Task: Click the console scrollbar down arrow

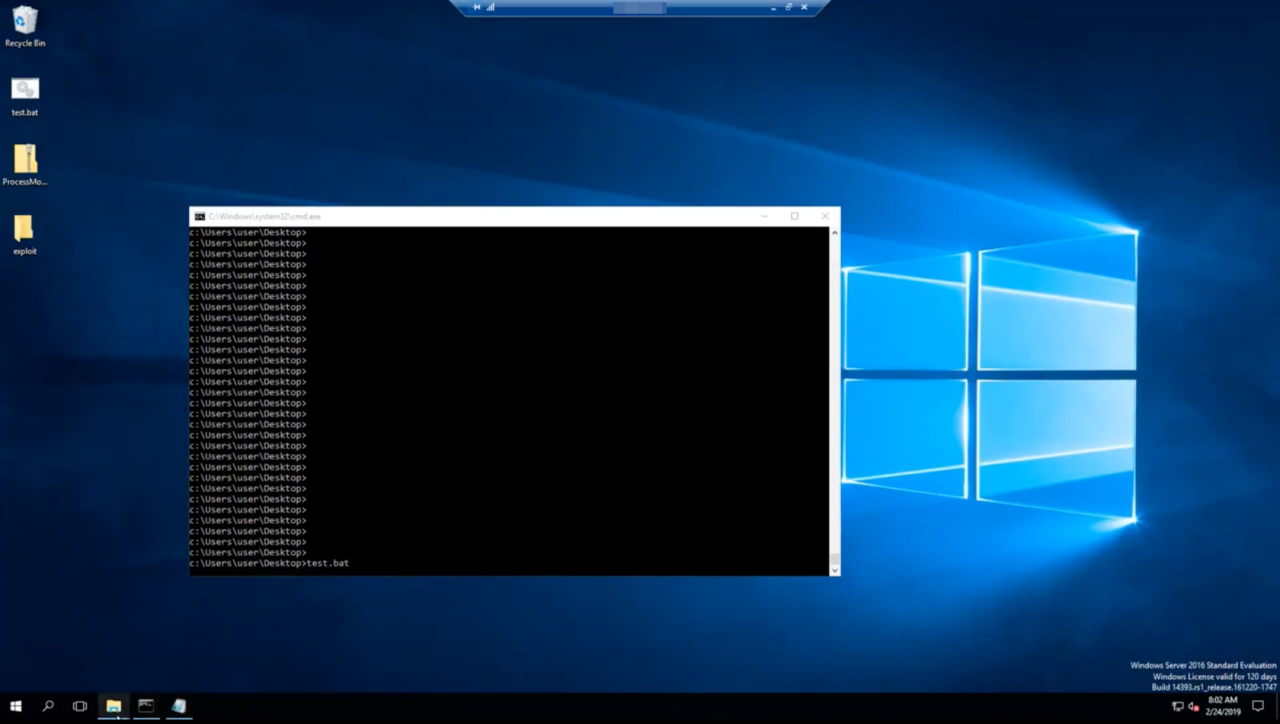Action: pyautogui.click(x=834, y=570)
